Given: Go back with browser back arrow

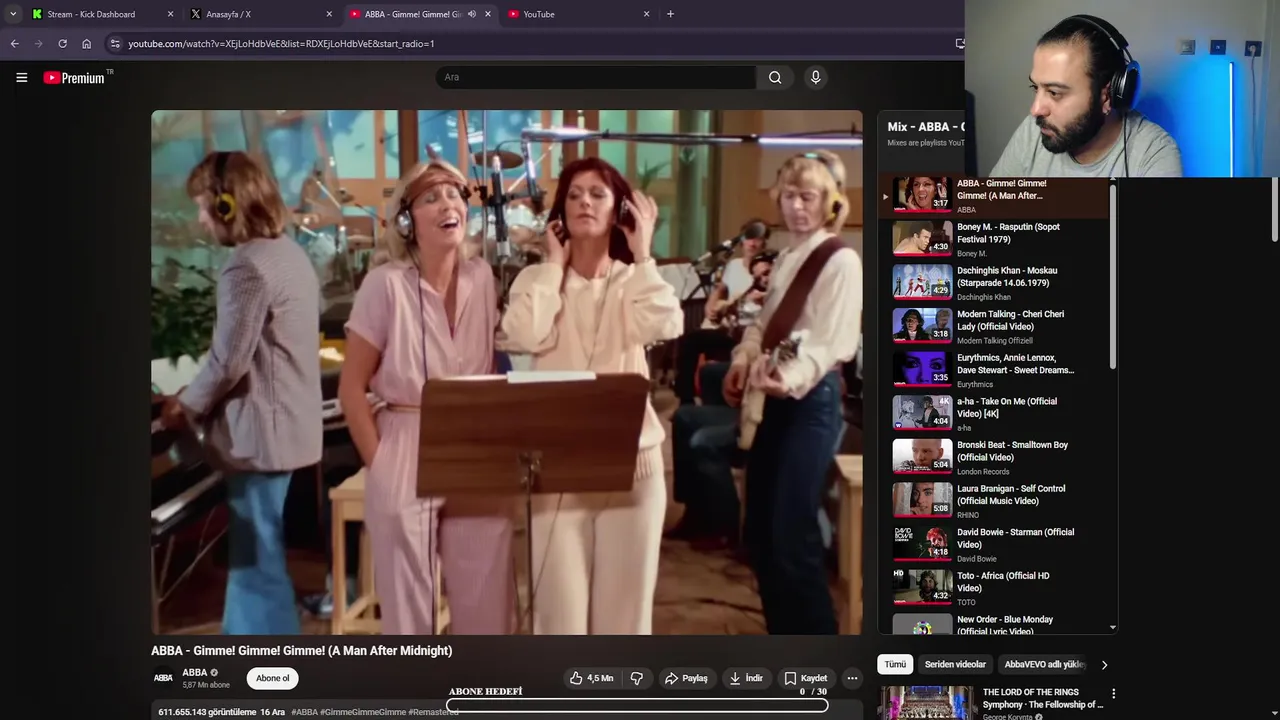Looking at the screenshot, I should [x=14, y=44].
